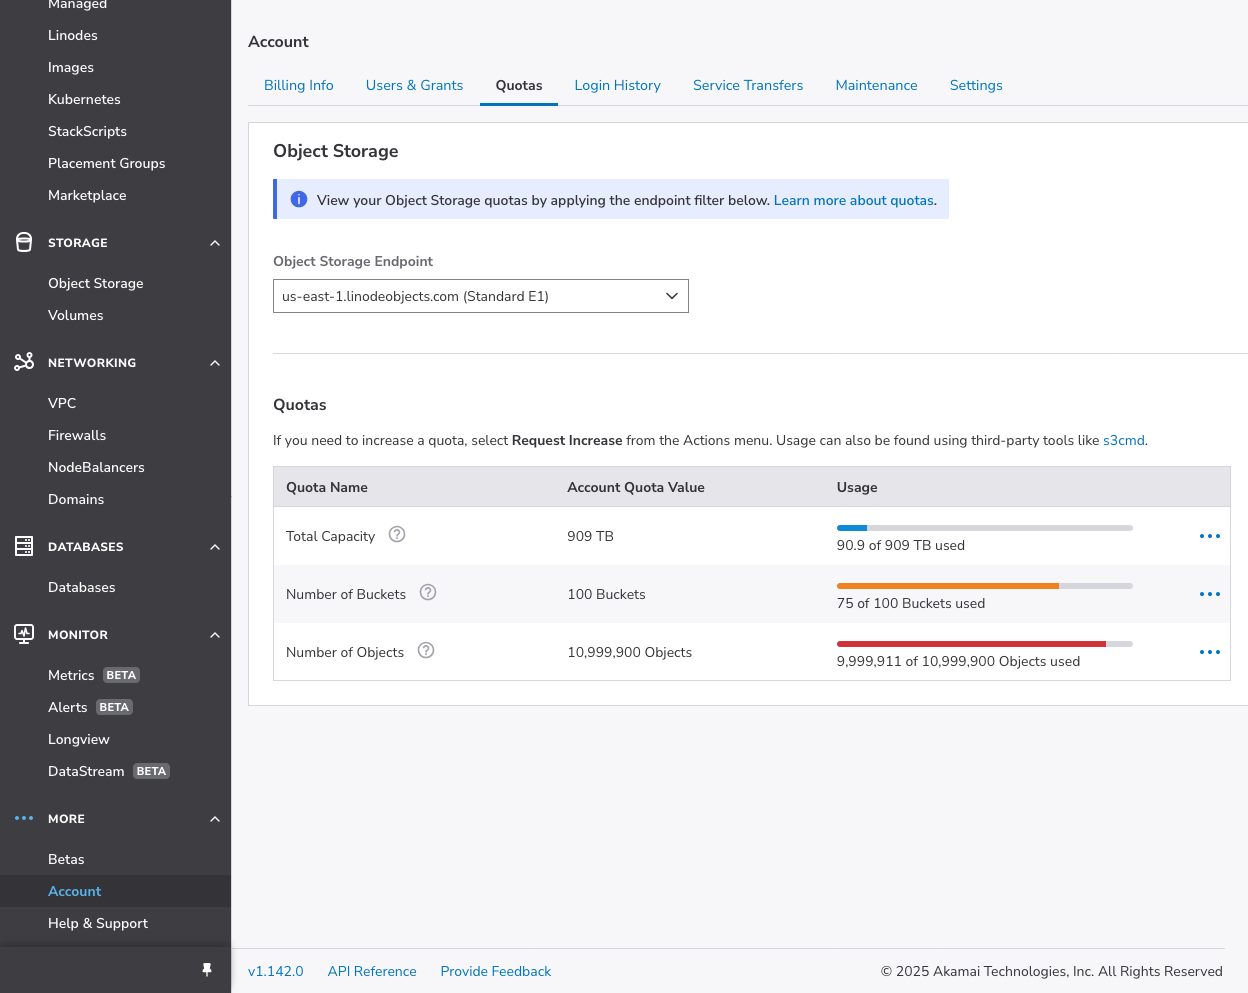Click the pin icon at sidebar bottom
Screen dimensions: 1248x993
click(207, 970)
